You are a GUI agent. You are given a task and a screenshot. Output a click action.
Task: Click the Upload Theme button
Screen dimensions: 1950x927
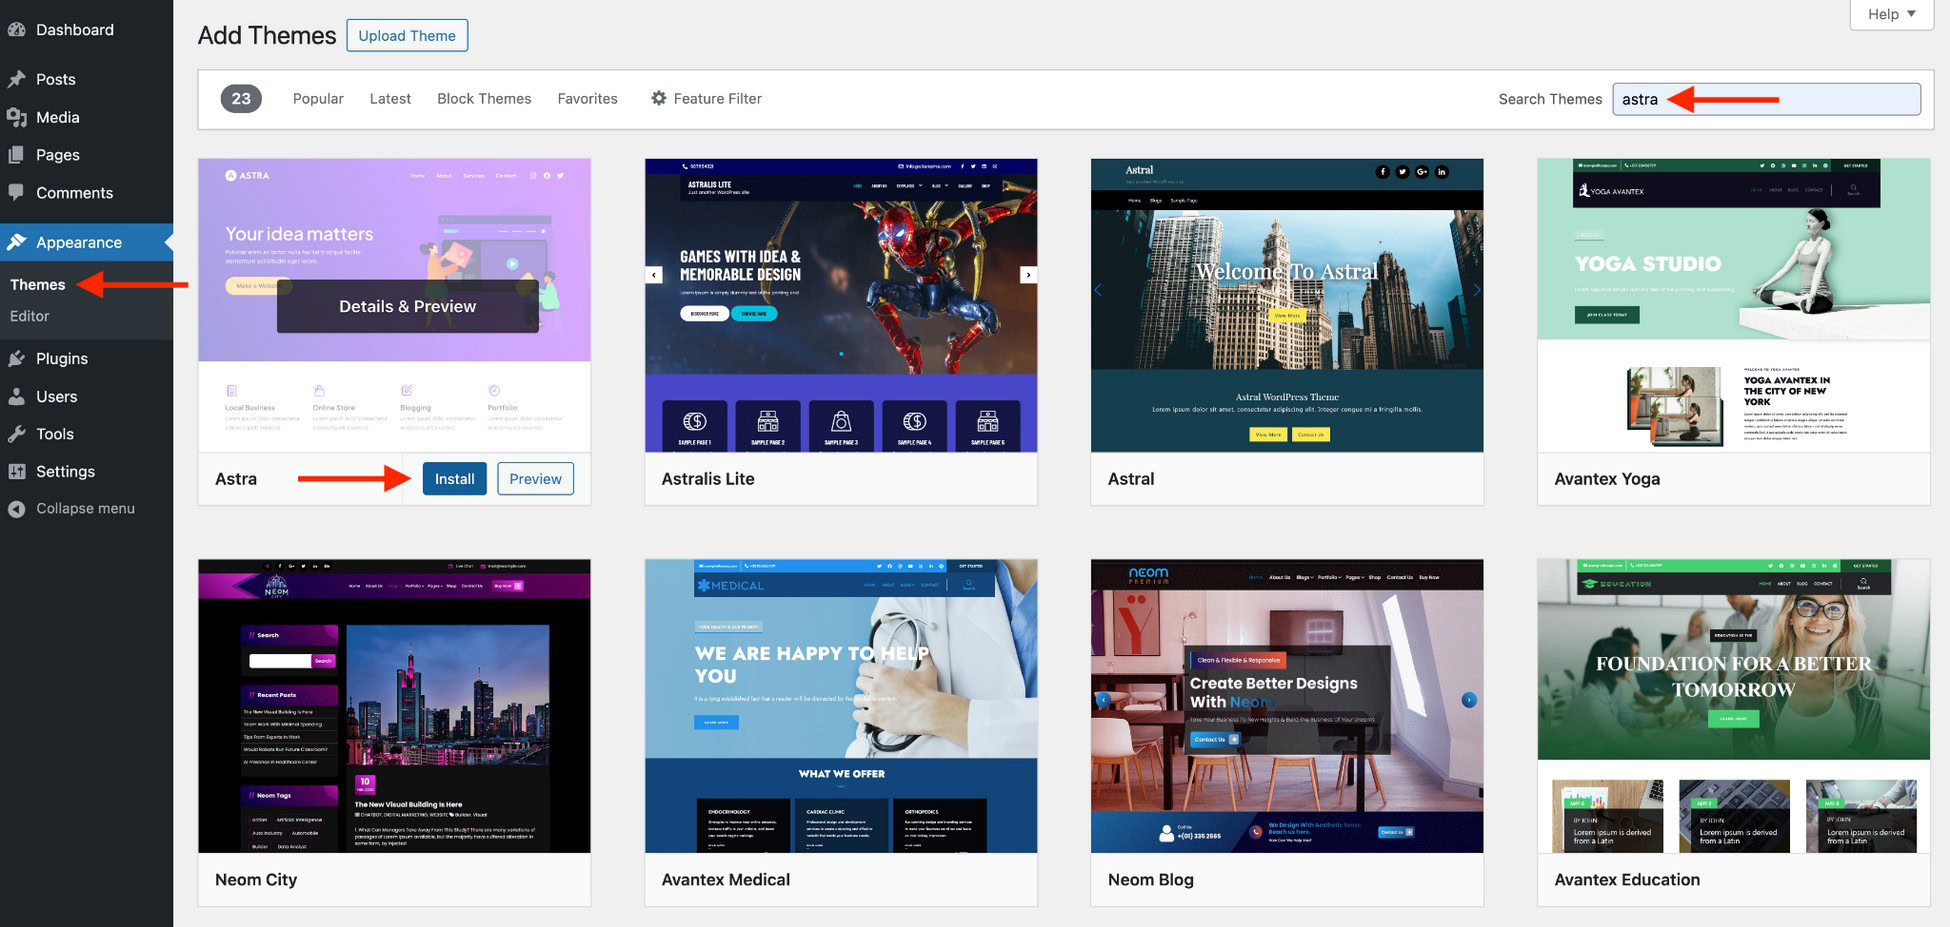click(x=407, y=35)
